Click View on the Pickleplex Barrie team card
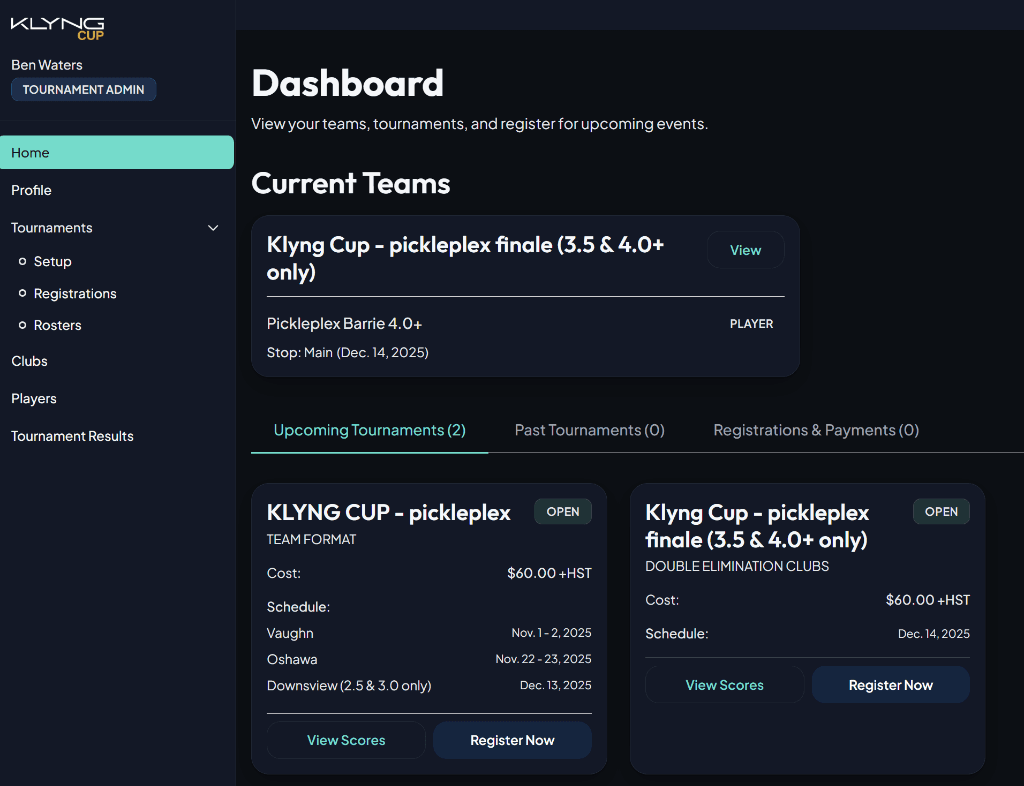The width and height of the screenshot is (1024, 786). (745, 249)
